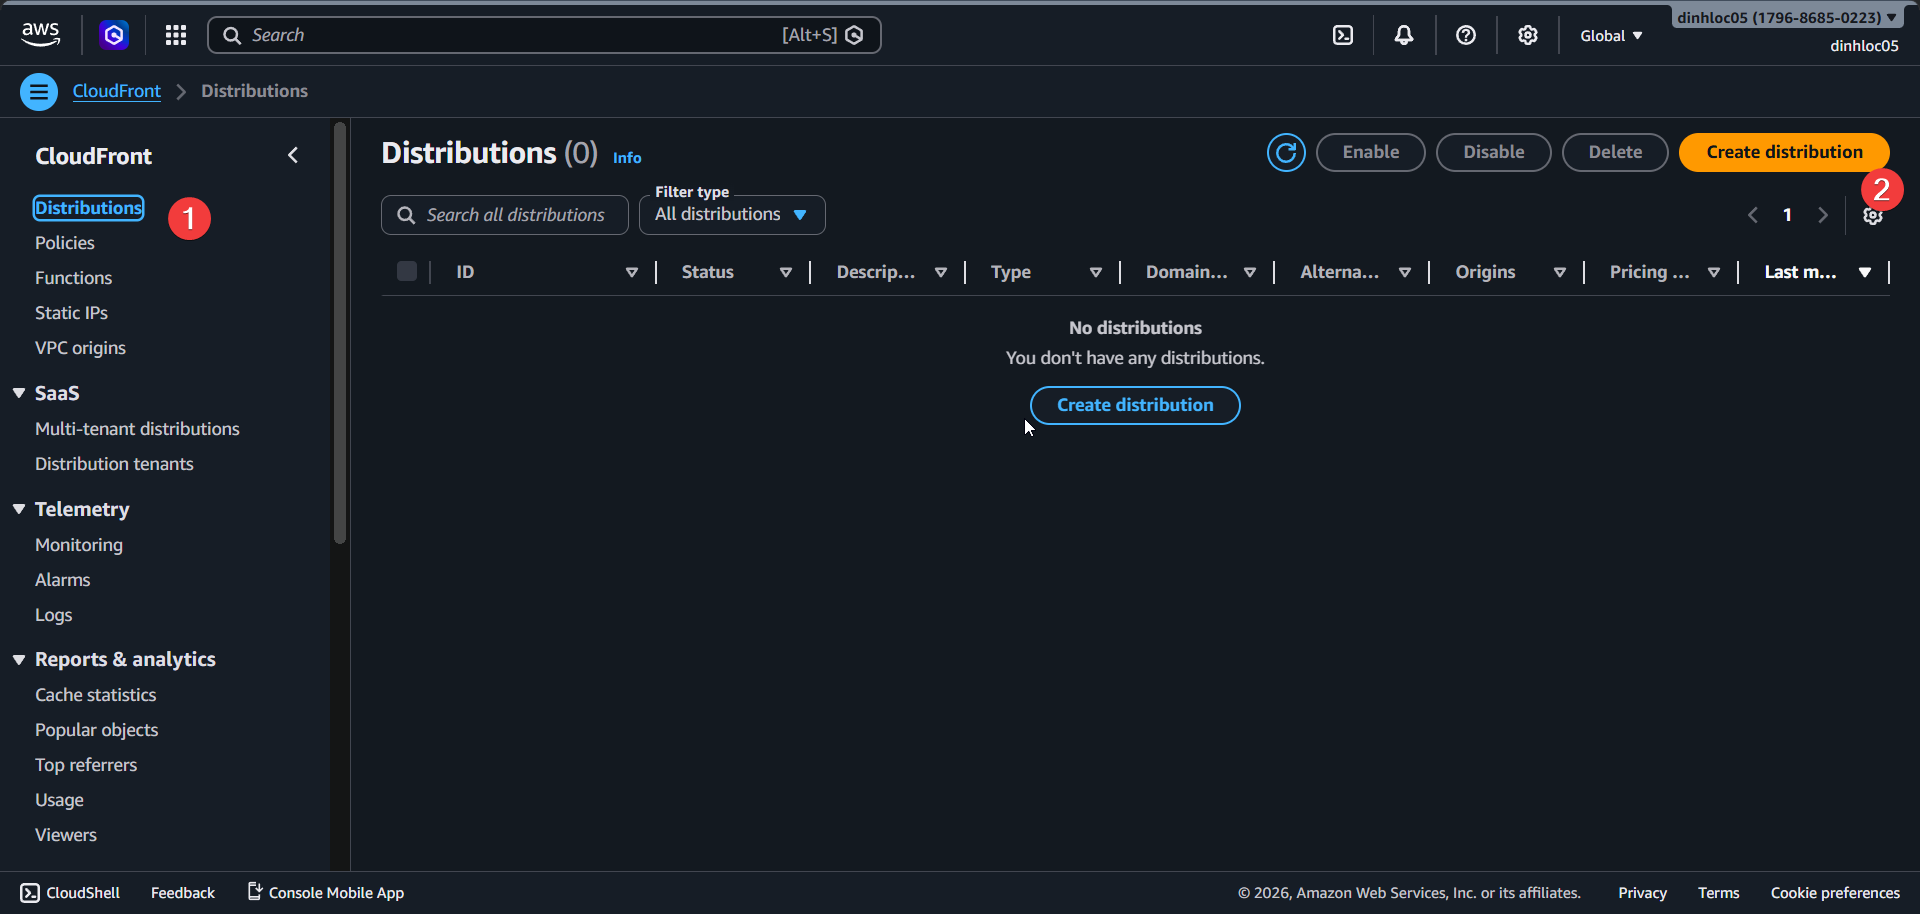The height and width of the screenshot is (914, 1920).
Task: Open Cache statistics from Reports & analytics
Action: click(95, 694)
